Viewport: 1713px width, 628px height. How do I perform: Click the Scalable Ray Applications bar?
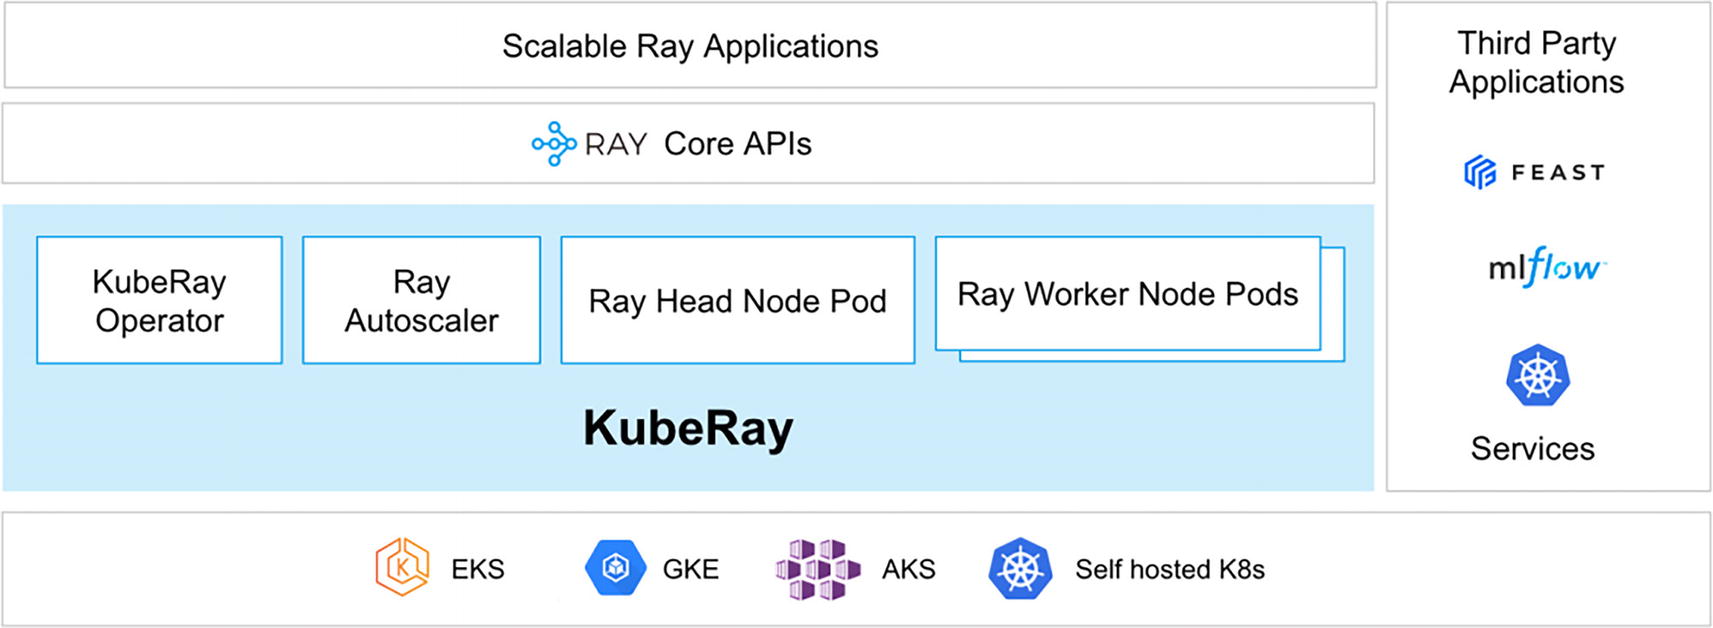(690, 45)
